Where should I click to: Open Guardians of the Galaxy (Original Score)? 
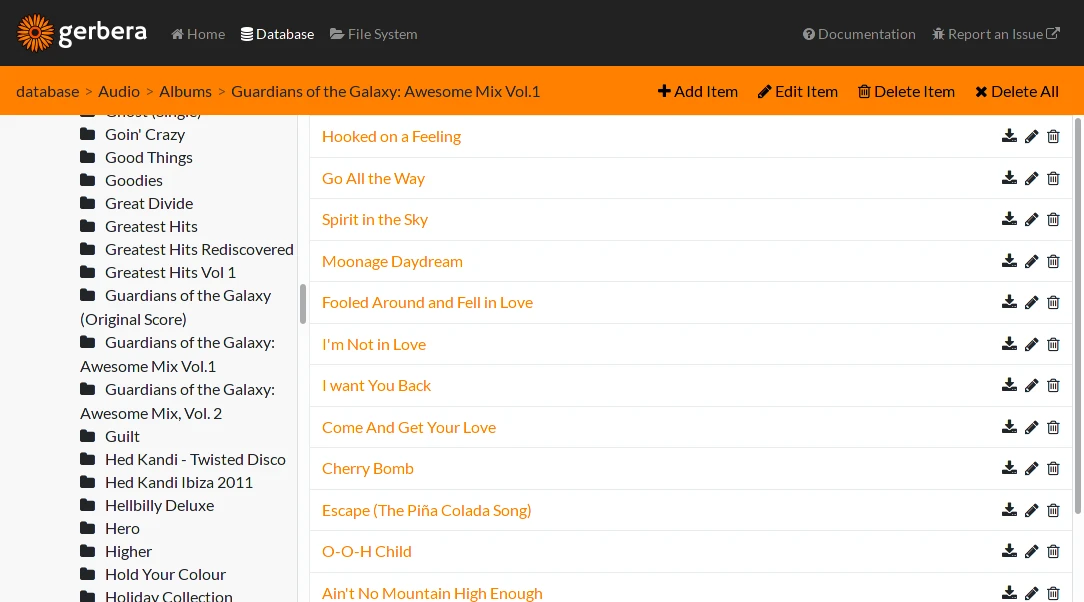176,307
